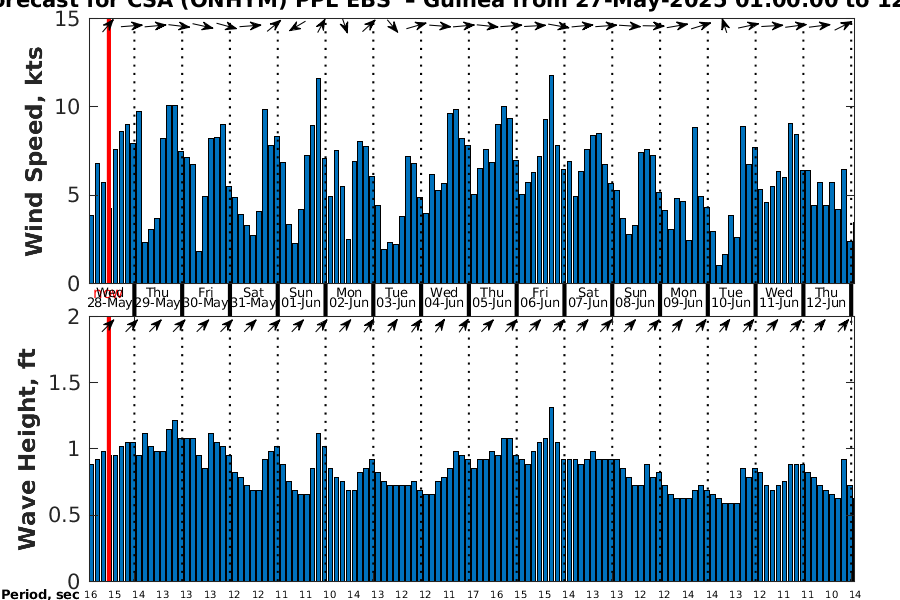Image resolution: width=900 pixels, height=600 pixels.
Task: Select the Tue 10-Jun date label
Action: [731, 297]
